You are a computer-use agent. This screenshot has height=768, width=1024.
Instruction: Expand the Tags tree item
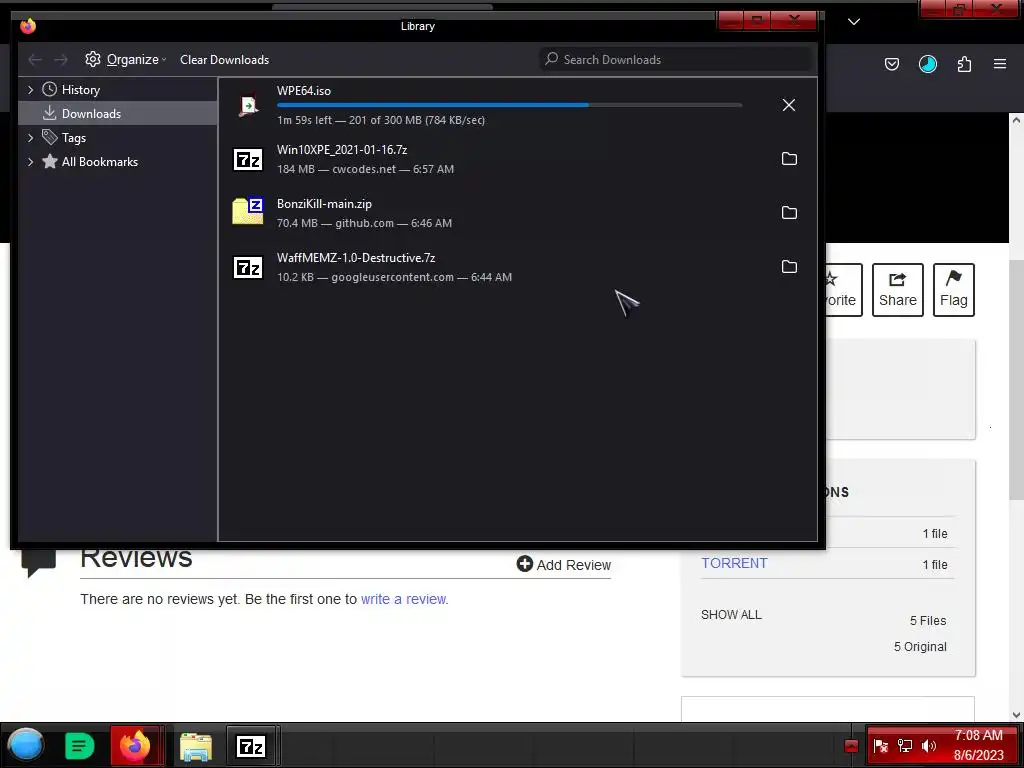(30, 138)
